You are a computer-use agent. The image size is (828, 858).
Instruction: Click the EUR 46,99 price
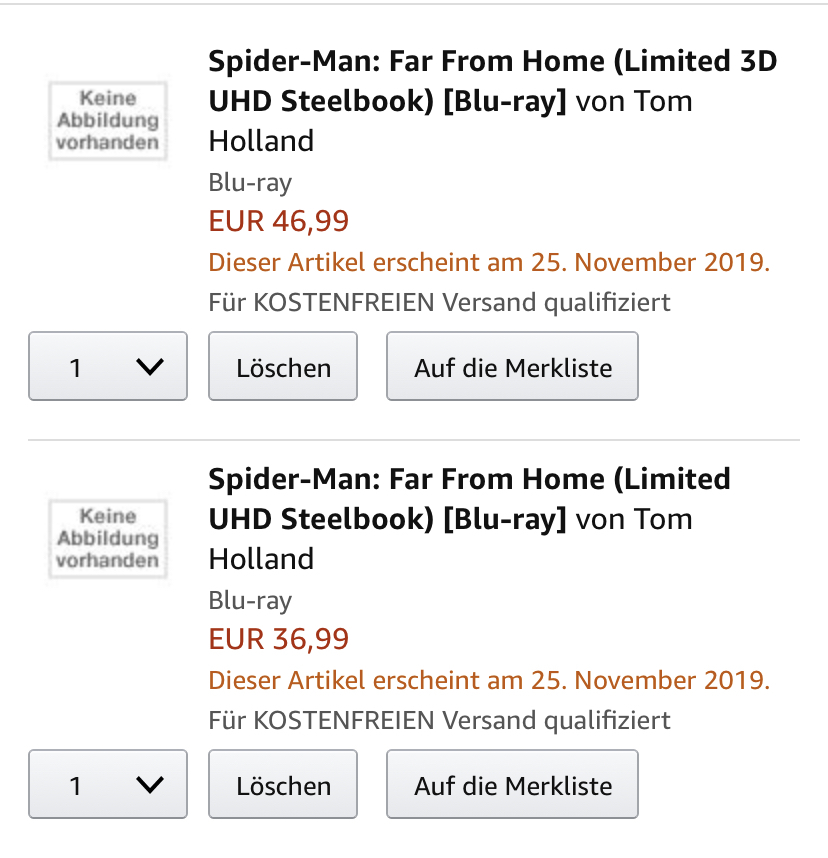(278, 221)
